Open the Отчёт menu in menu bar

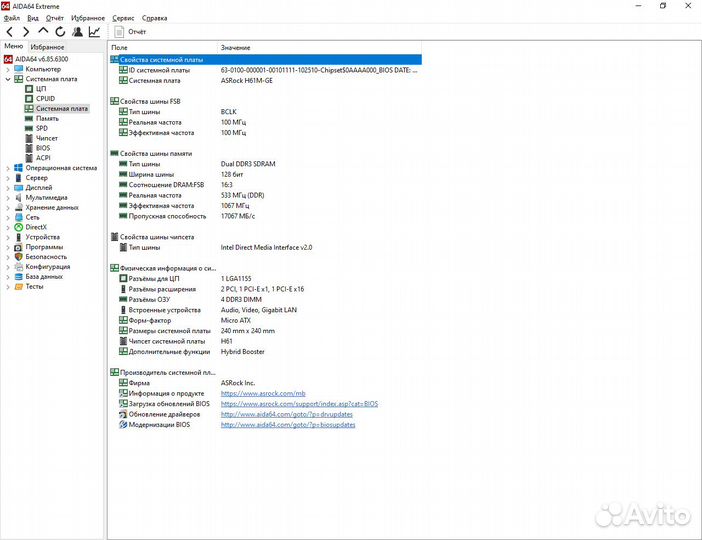[x=55, y=18]
